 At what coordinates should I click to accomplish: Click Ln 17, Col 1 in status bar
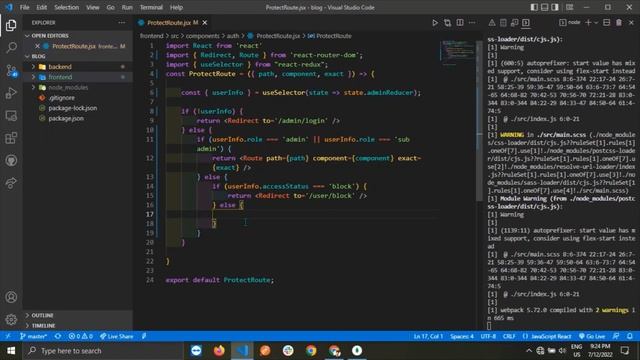428,336
